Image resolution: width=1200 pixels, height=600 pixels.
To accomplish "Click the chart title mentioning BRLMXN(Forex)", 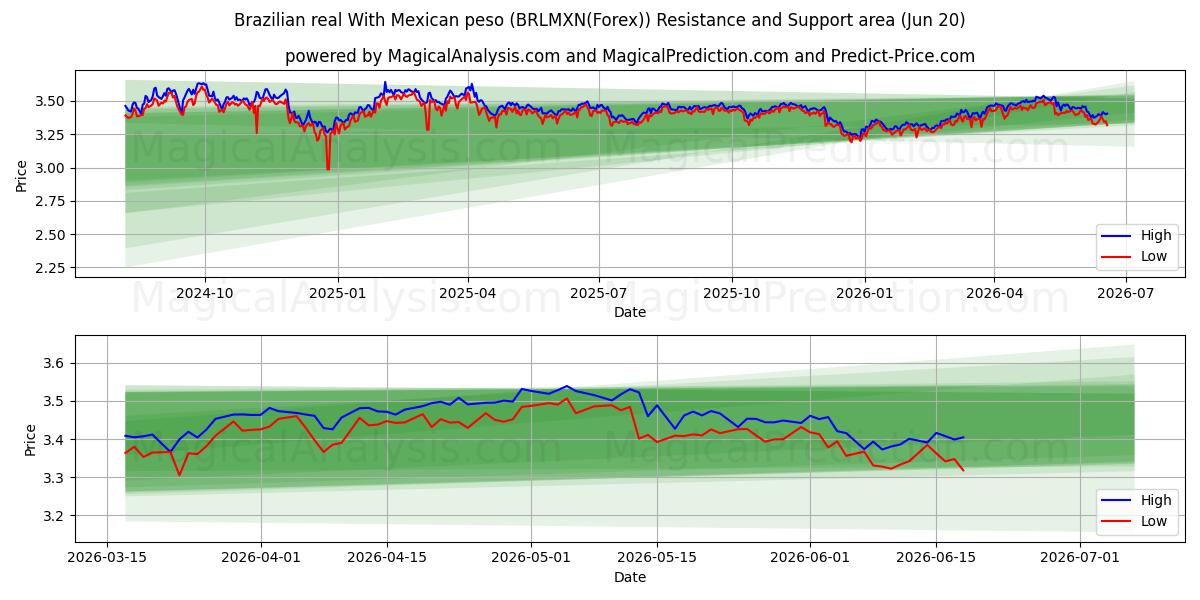I will coord(600,20).
